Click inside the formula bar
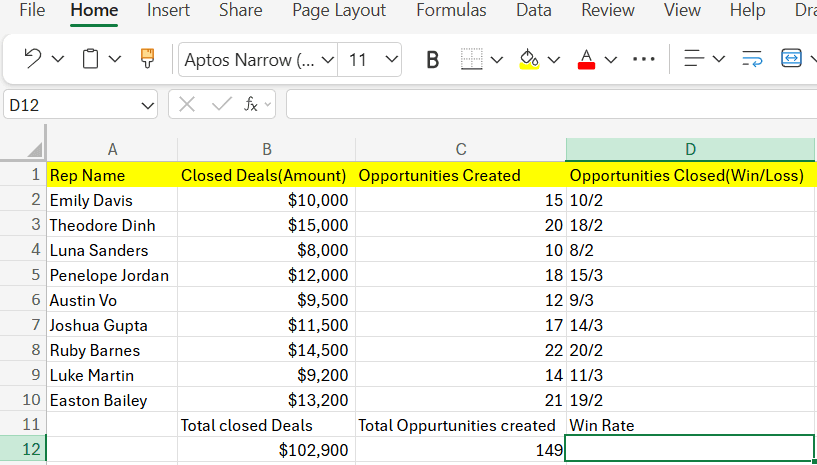 (551, 104)
